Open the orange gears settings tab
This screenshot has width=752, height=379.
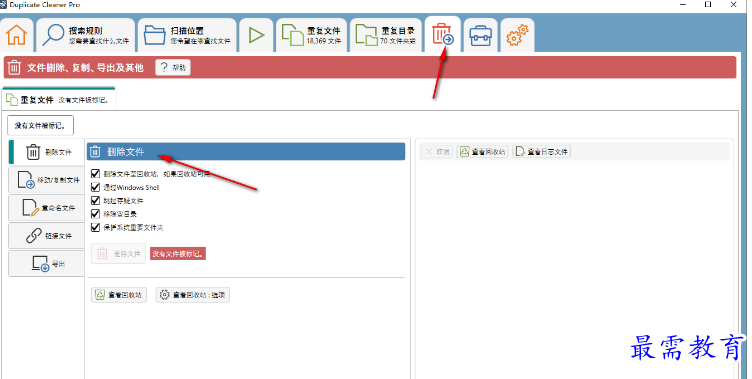pos(517,35)
